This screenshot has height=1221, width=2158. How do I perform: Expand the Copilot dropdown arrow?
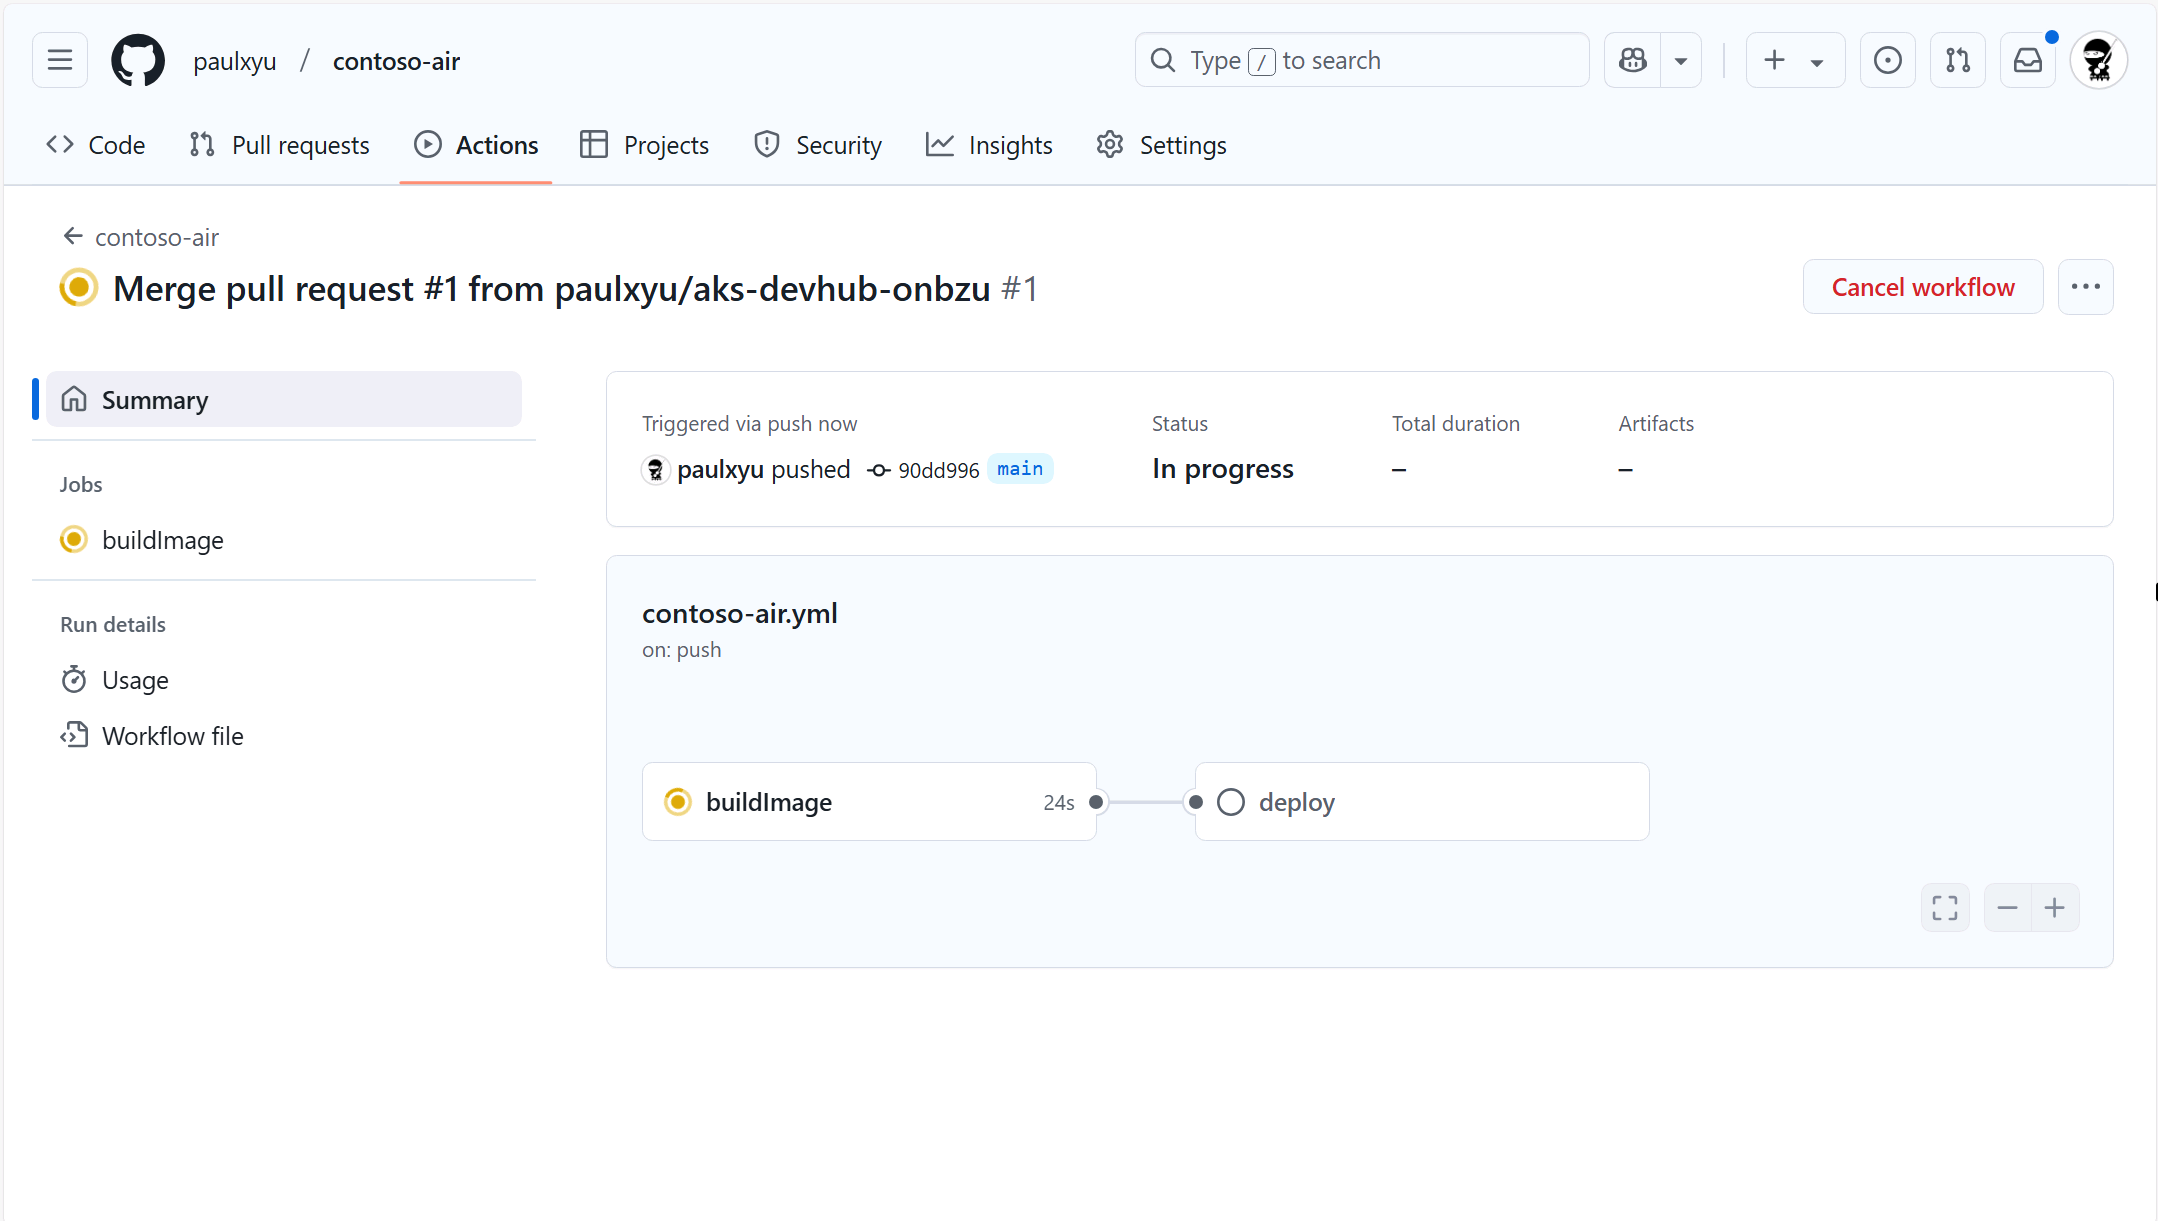pyautogui.click(x=1681, y=60)
